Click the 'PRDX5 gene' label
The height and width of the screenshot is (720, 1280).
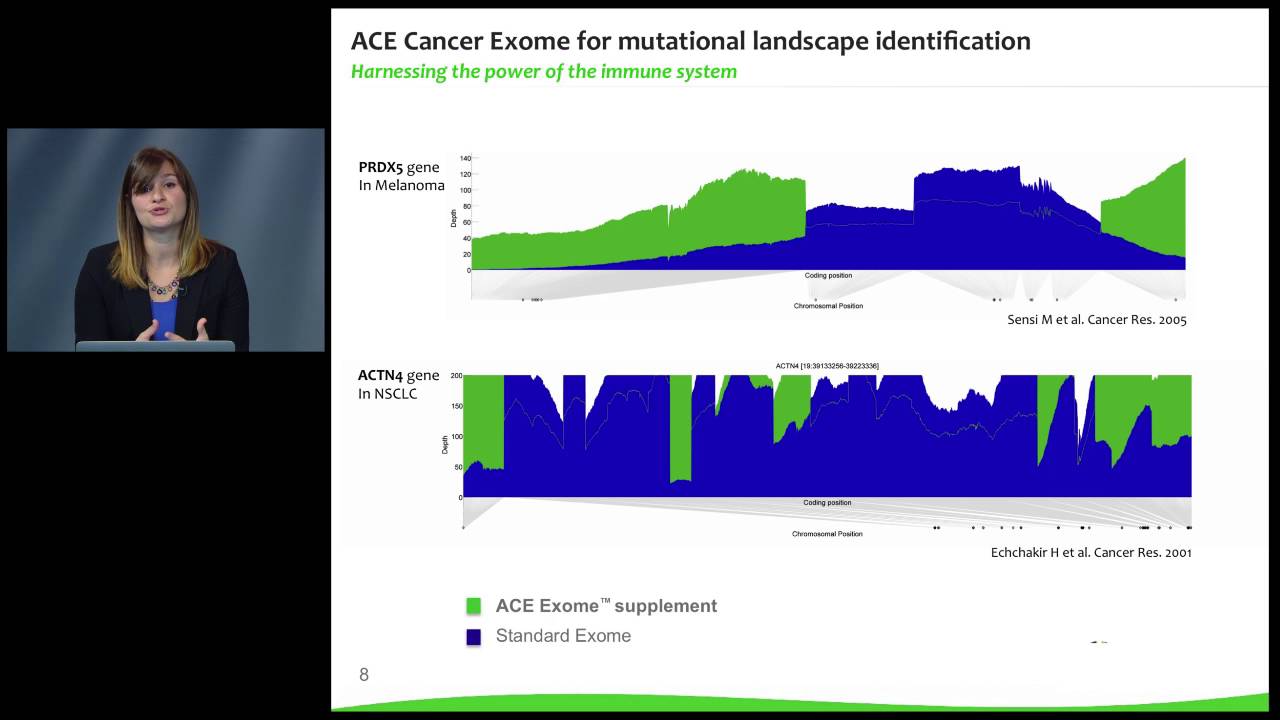[399, 167]
